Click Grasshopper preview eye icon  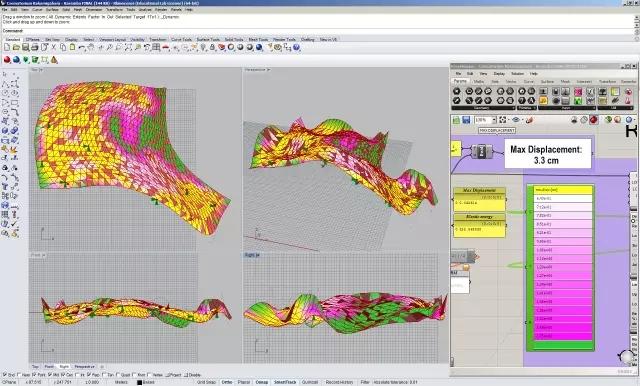click(516, 120)
